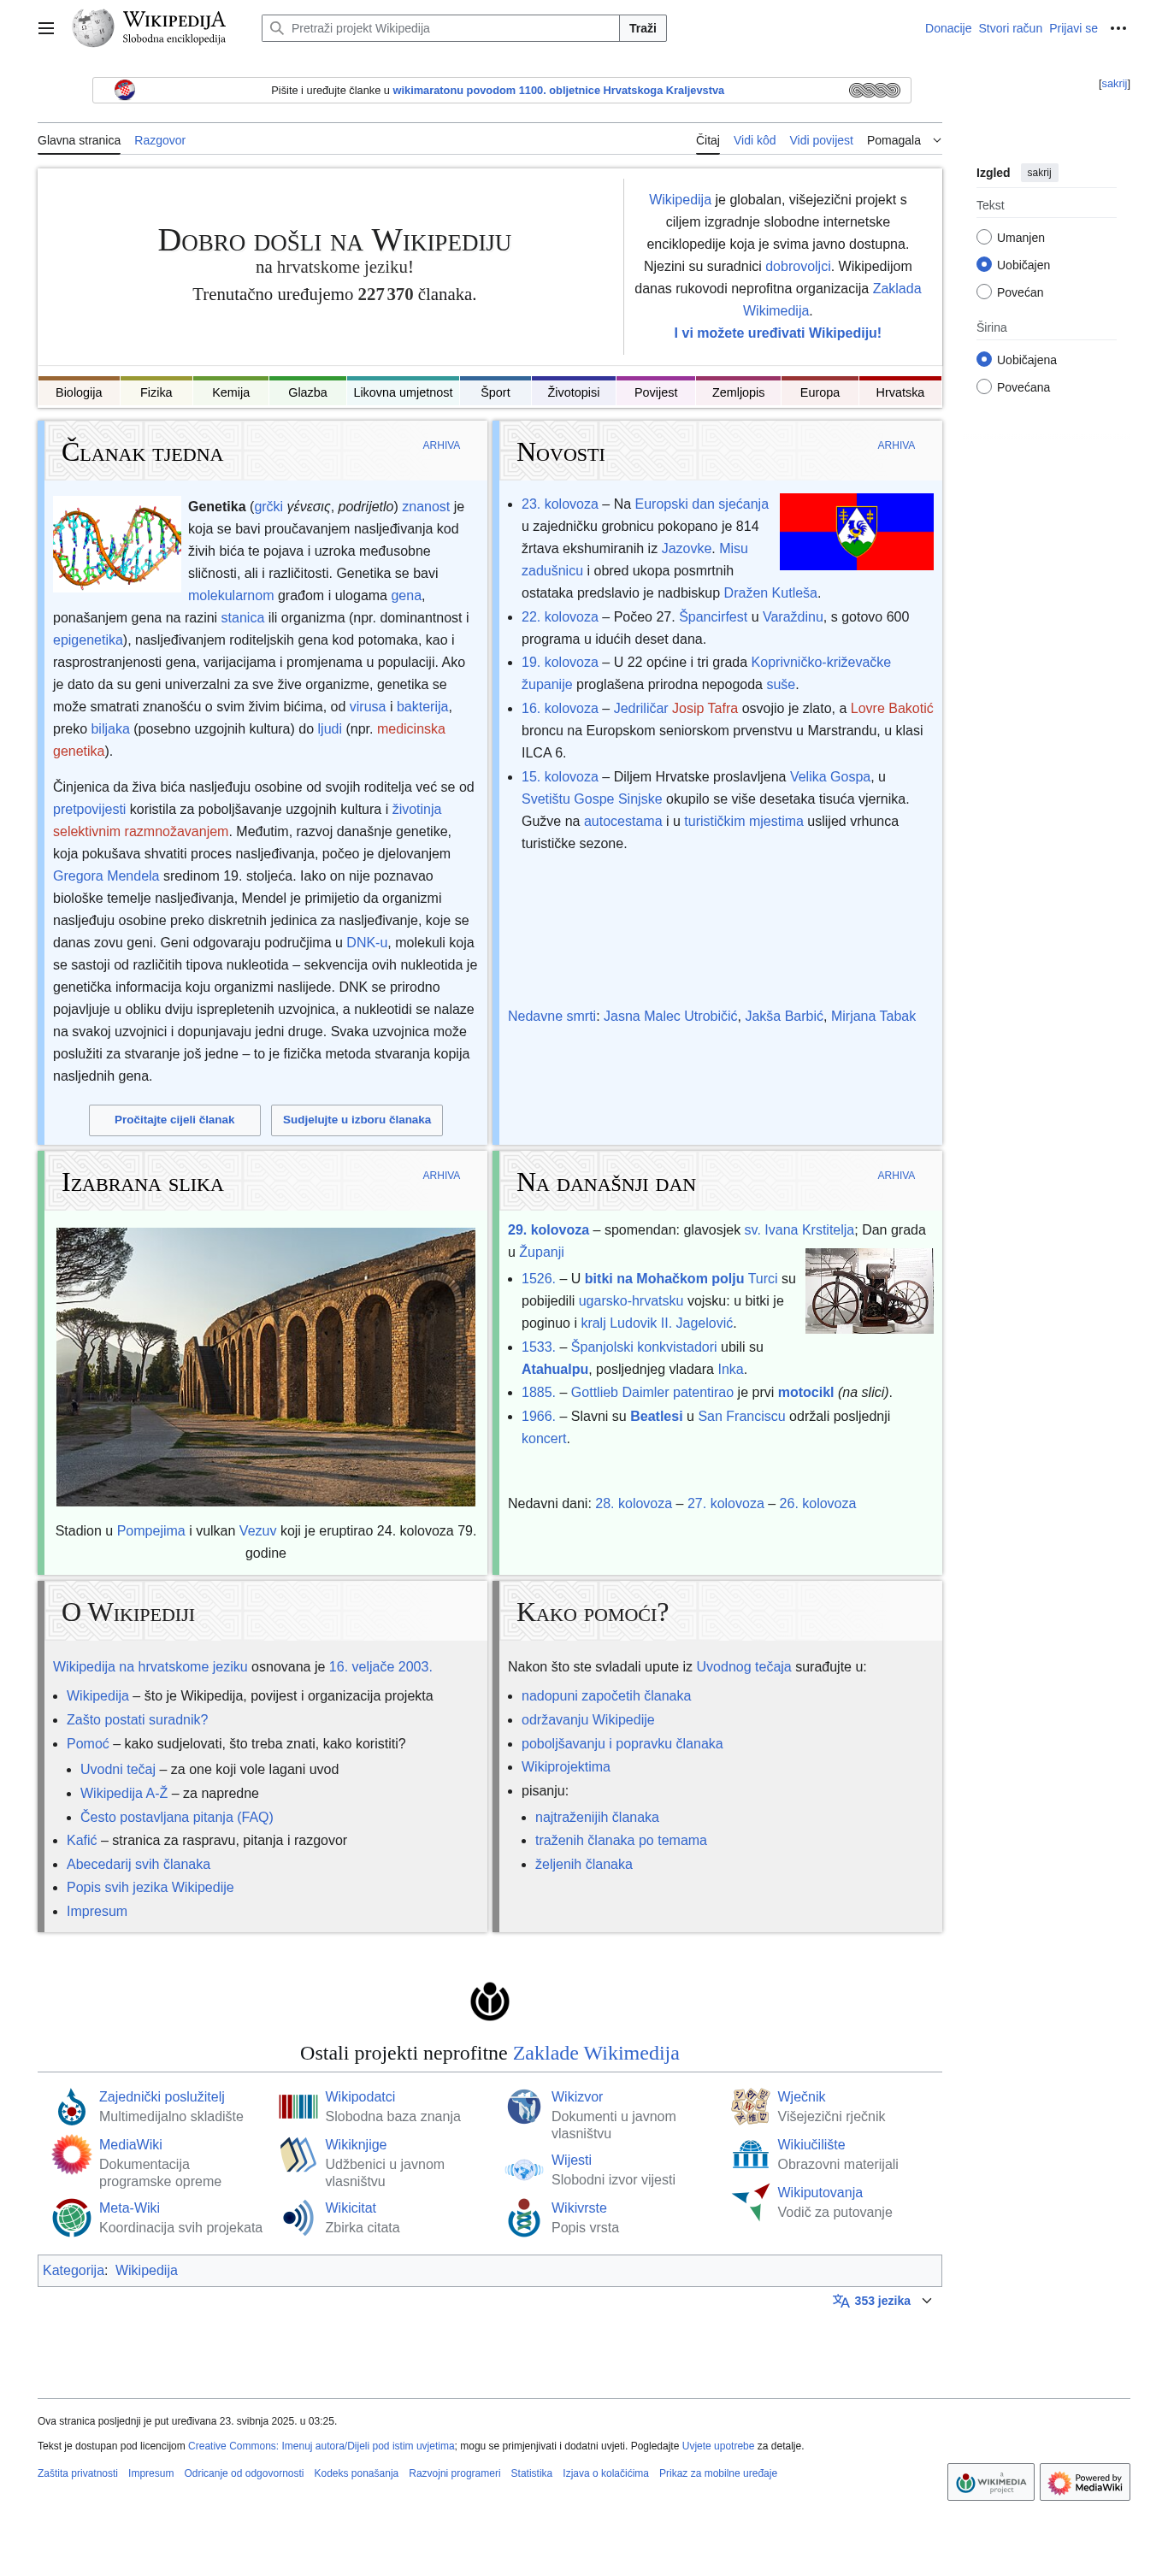Open the MediaWiki sunflower icon
The height and width of the screenshot is (2576, 1168).
(x=71, y=2154)
